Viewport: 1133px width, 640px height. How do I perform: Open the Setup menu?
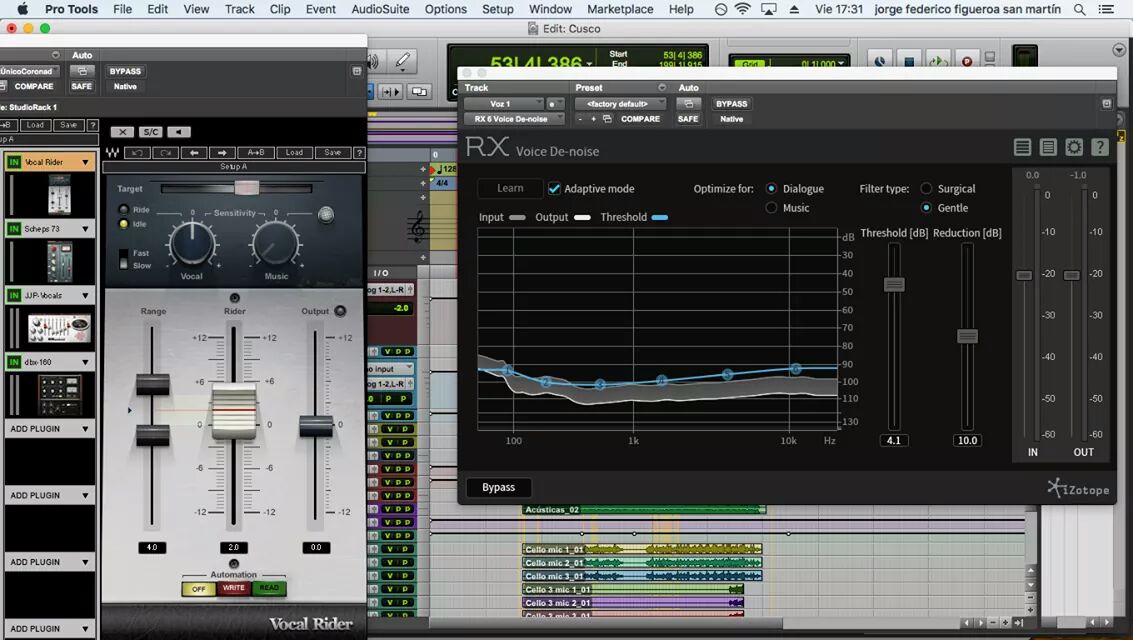pyautogui.click(x=497, y=9)
